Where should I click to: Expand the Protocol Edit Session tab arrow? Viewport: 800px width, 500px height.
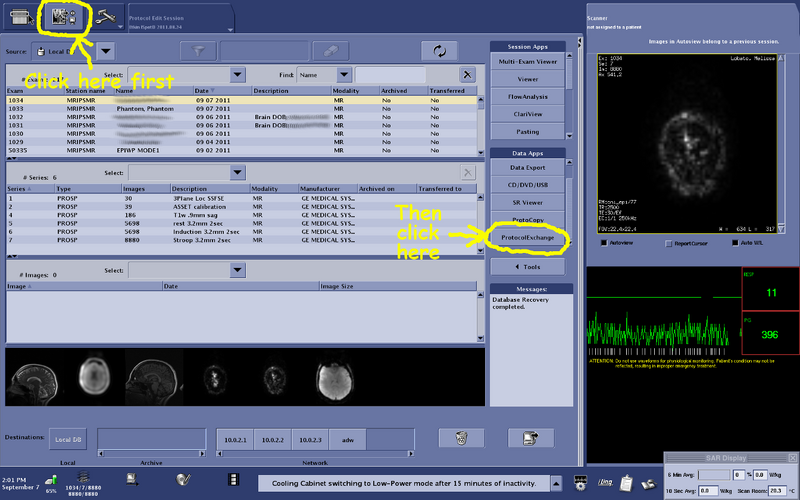pyautogui.click(x=230, y=30)
